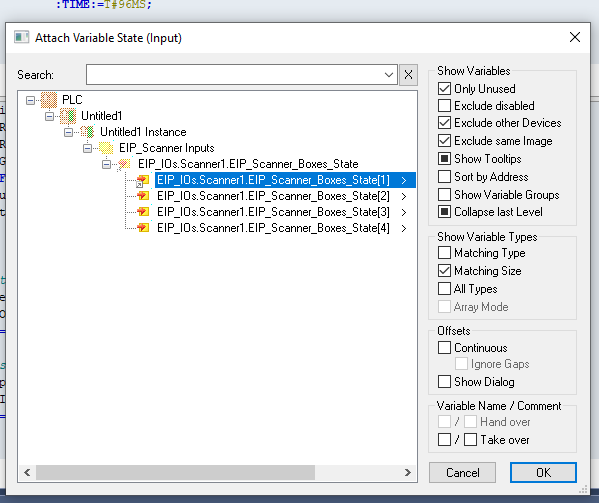Screen dimensions: 599x503
Task: Click the input variable icon for State[4]
Action: pos(143,228)
